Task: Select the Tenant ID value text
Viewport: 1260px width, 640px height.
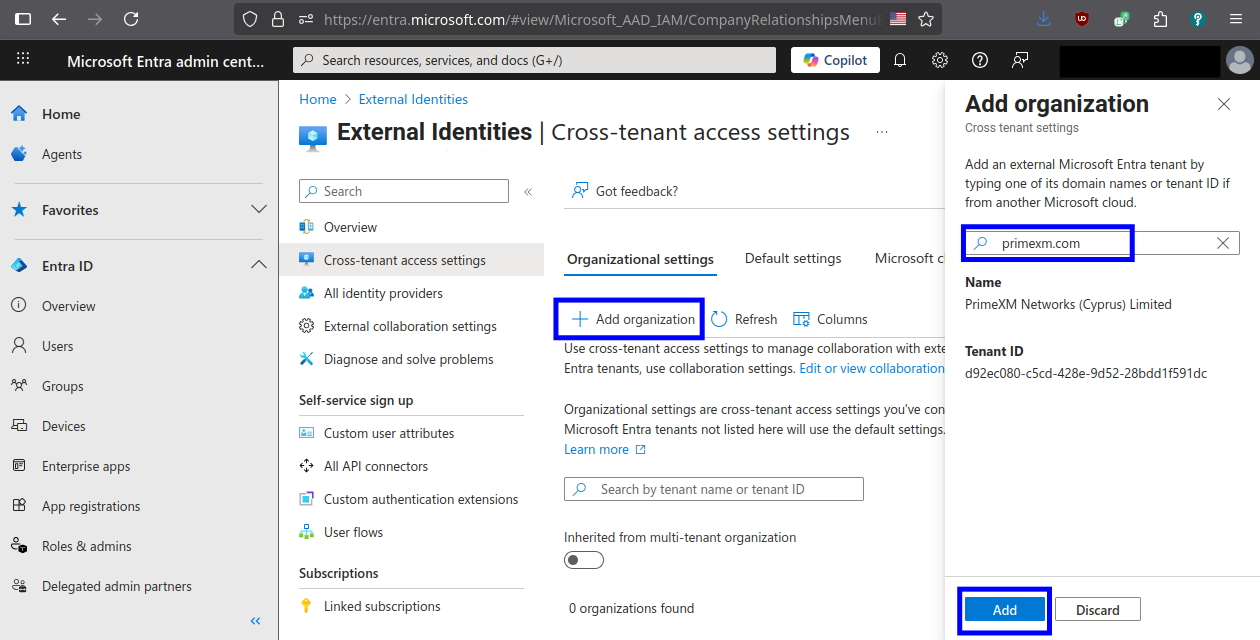Action: coord(1086,373)
